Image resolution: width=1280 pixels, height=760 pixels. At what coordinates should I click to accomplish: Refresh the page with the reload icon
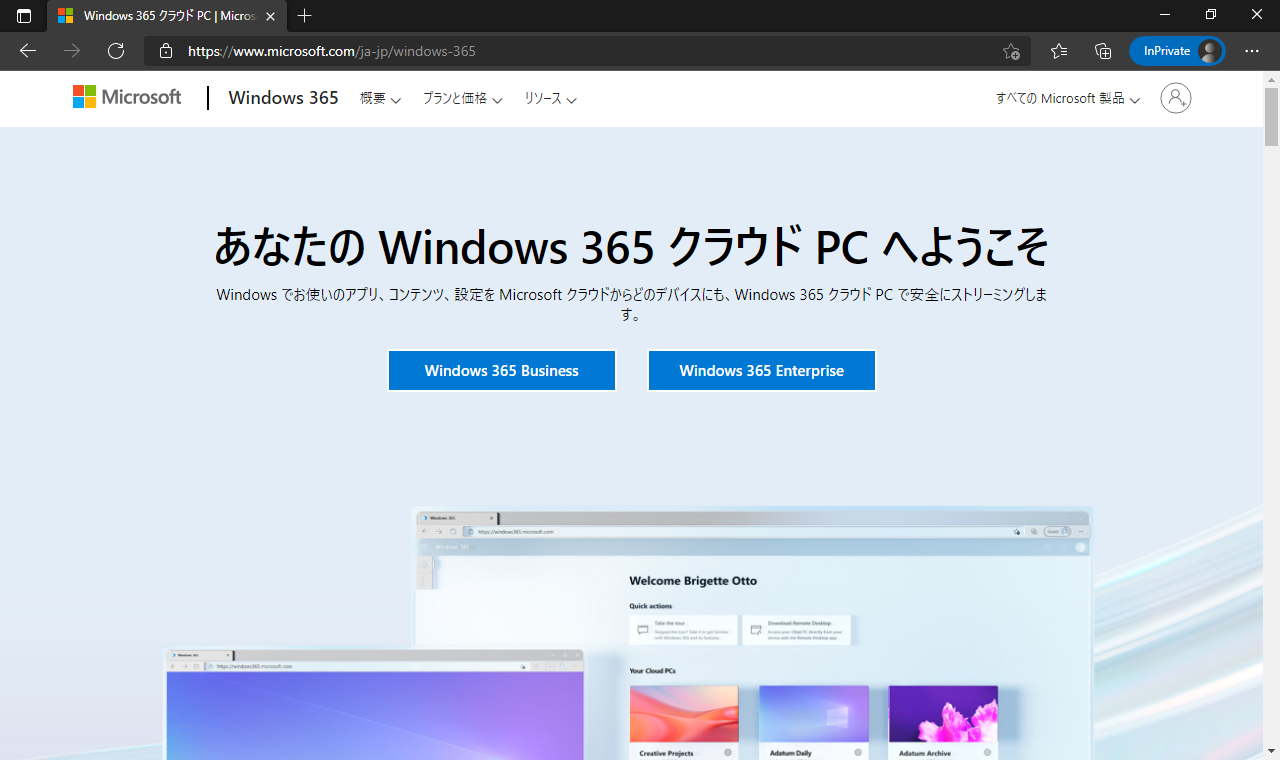click(116, 51)
